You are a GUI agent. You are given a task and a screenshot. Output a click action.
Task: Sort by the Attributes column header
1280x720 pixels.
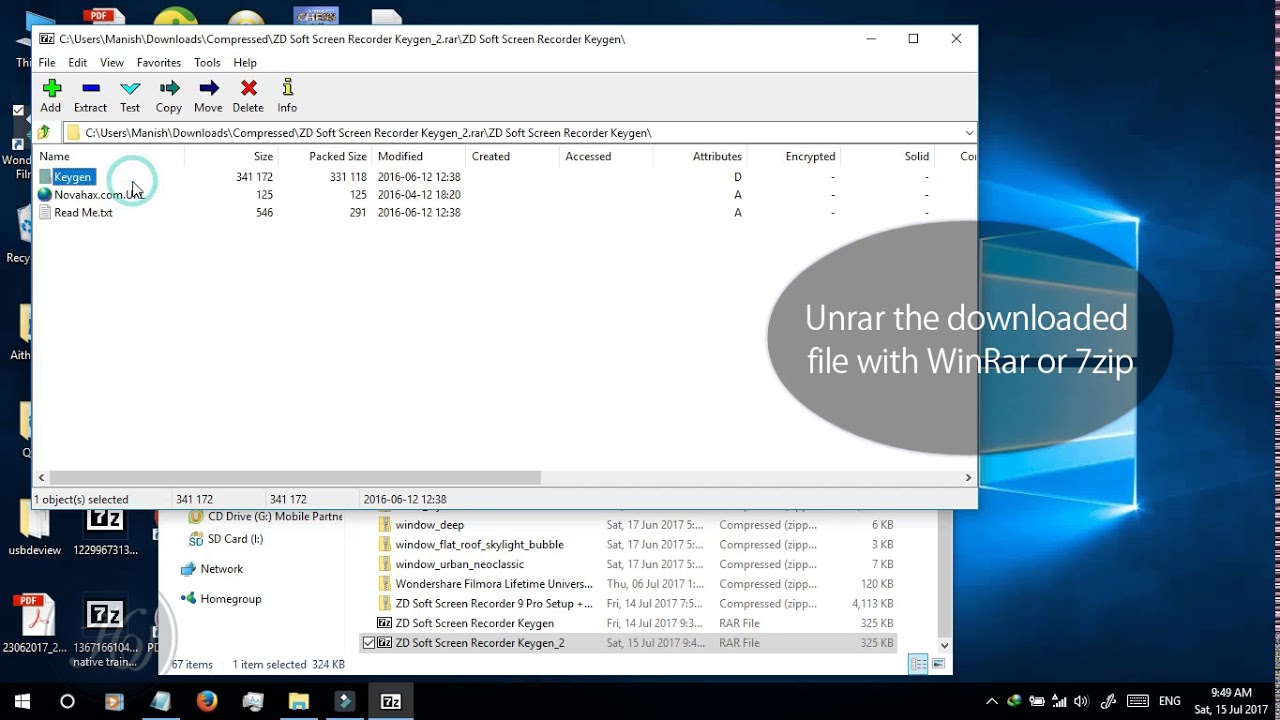(x=700, y=156)
